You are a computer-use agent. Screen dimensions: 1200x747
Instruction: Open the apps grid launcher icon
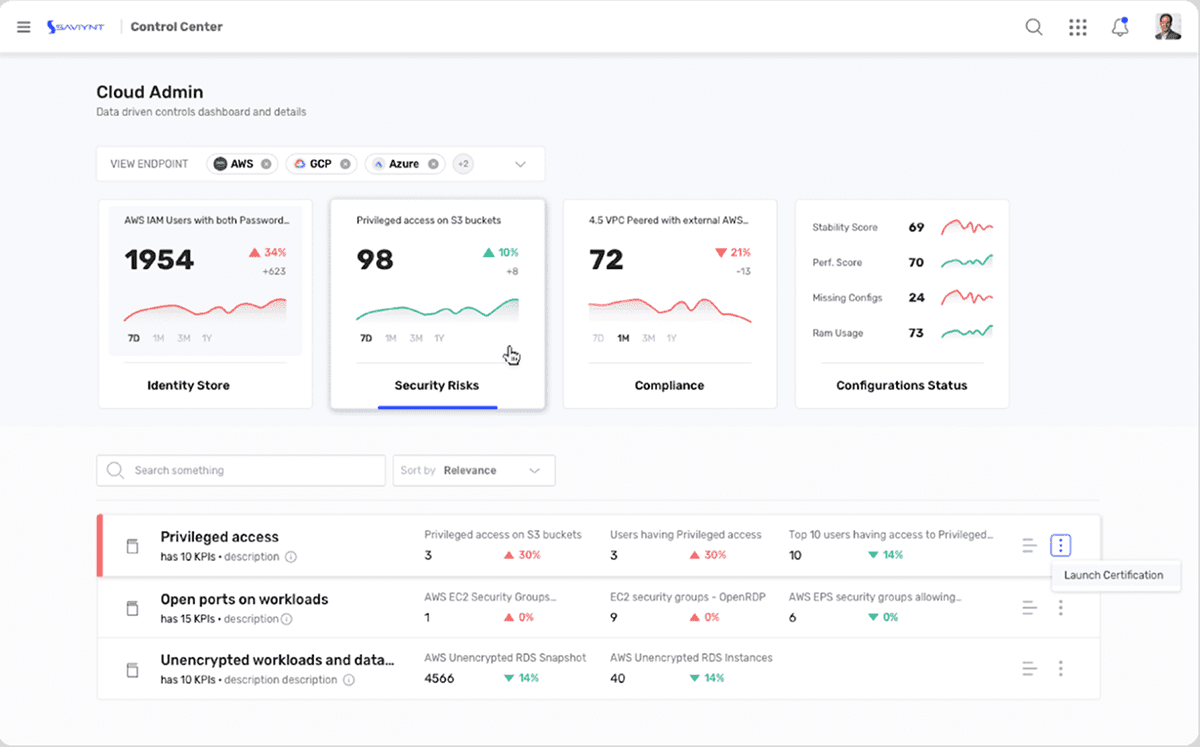(1077, 27)
